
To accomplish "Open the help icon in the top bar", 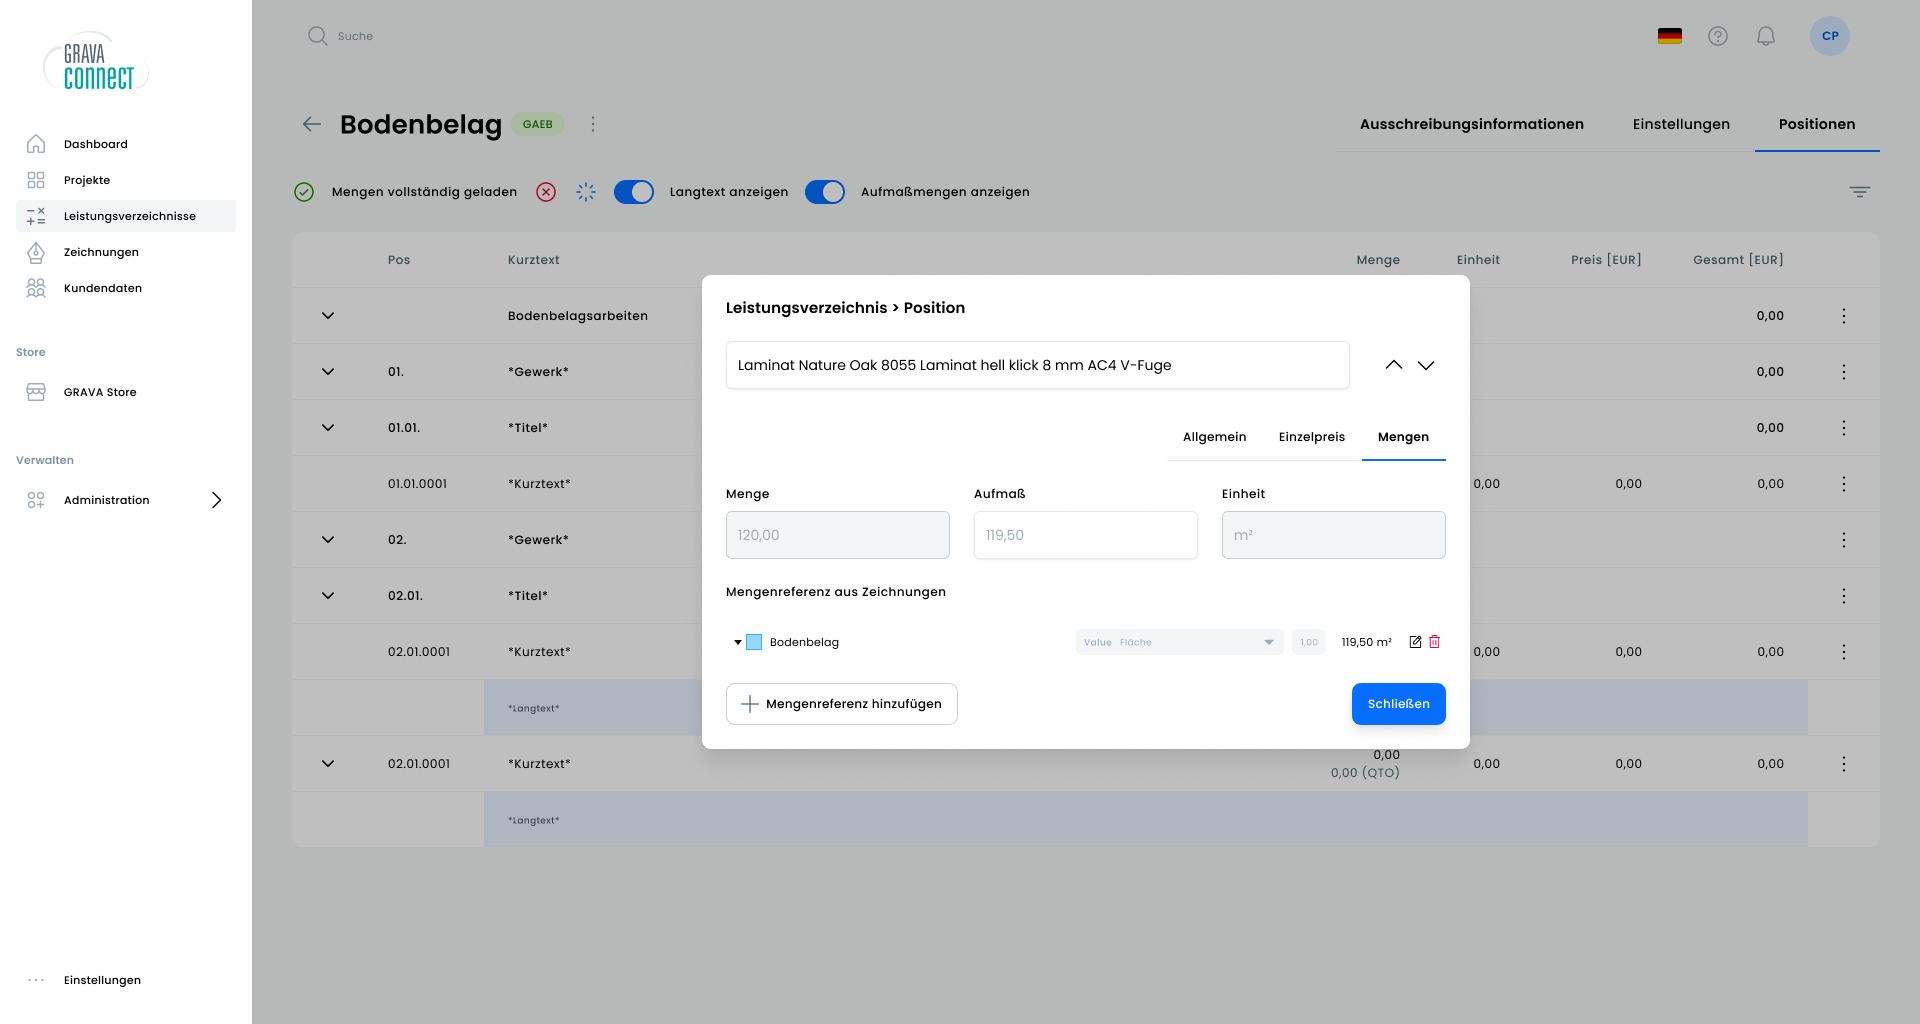I will point(1719,36).
